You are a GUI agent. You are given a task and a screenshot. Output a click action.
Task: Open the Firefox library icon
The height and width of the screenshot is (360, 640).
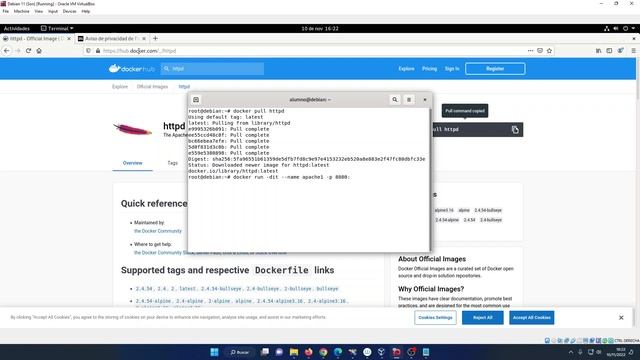(598, 51)
